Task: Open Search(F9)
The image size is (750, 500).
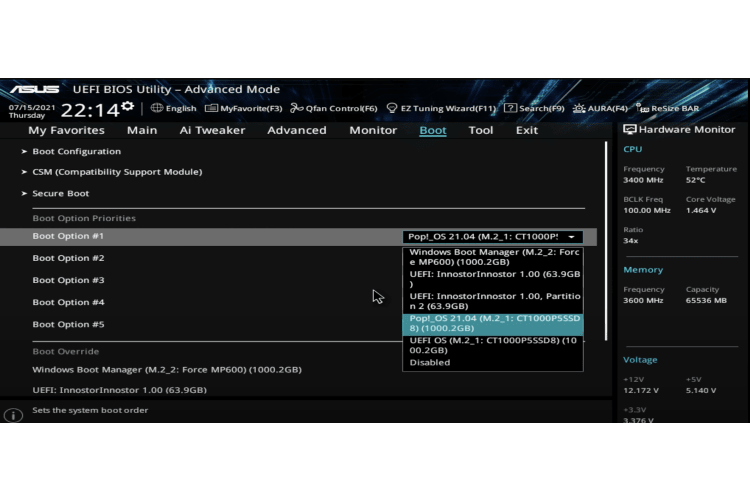Action: click(x=541, y=108)
